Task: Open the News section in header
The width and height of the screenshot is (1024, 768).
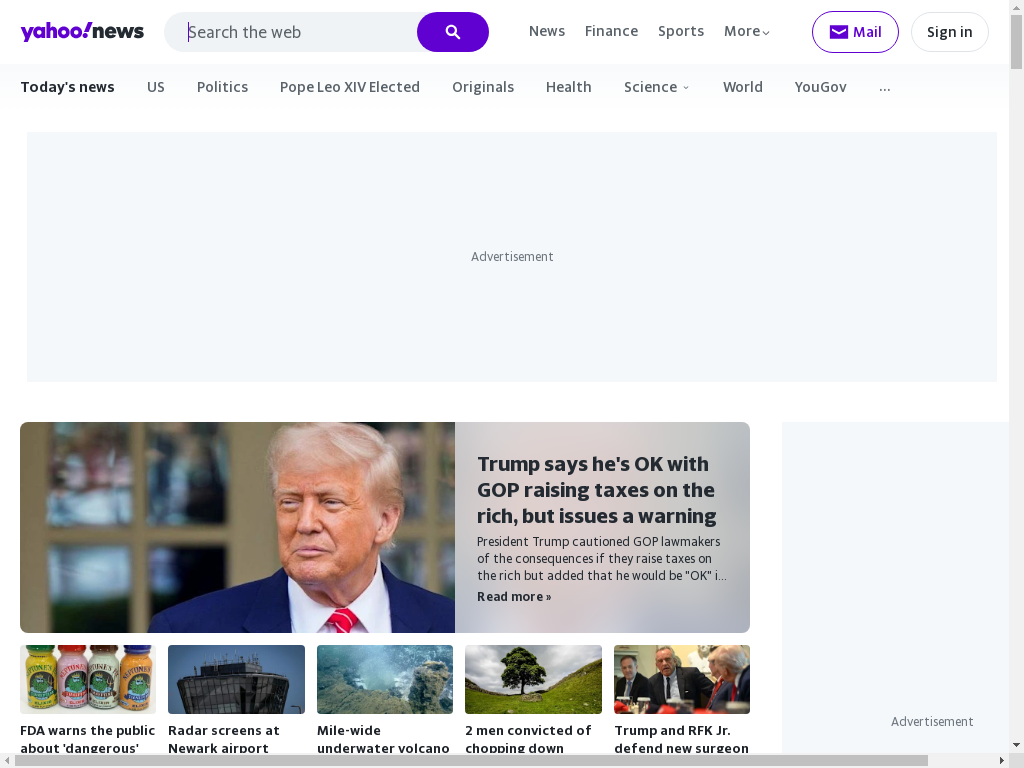Action: pos(547,31)
